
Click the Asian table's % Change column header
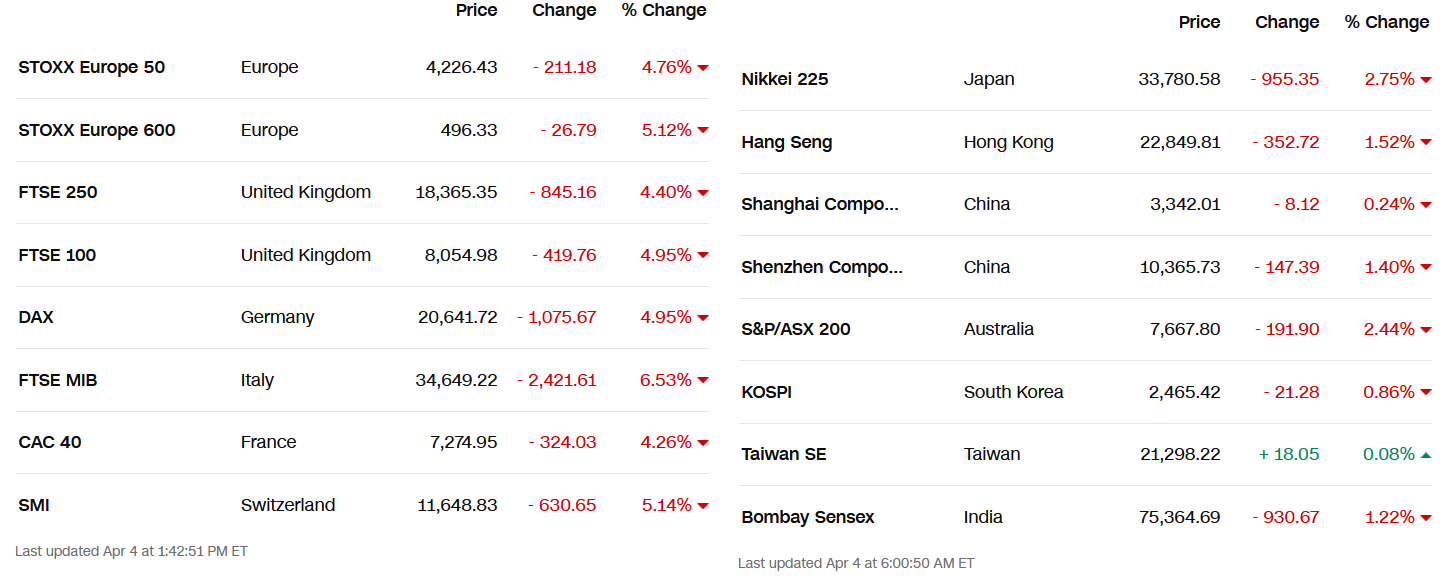(1387, 22)
